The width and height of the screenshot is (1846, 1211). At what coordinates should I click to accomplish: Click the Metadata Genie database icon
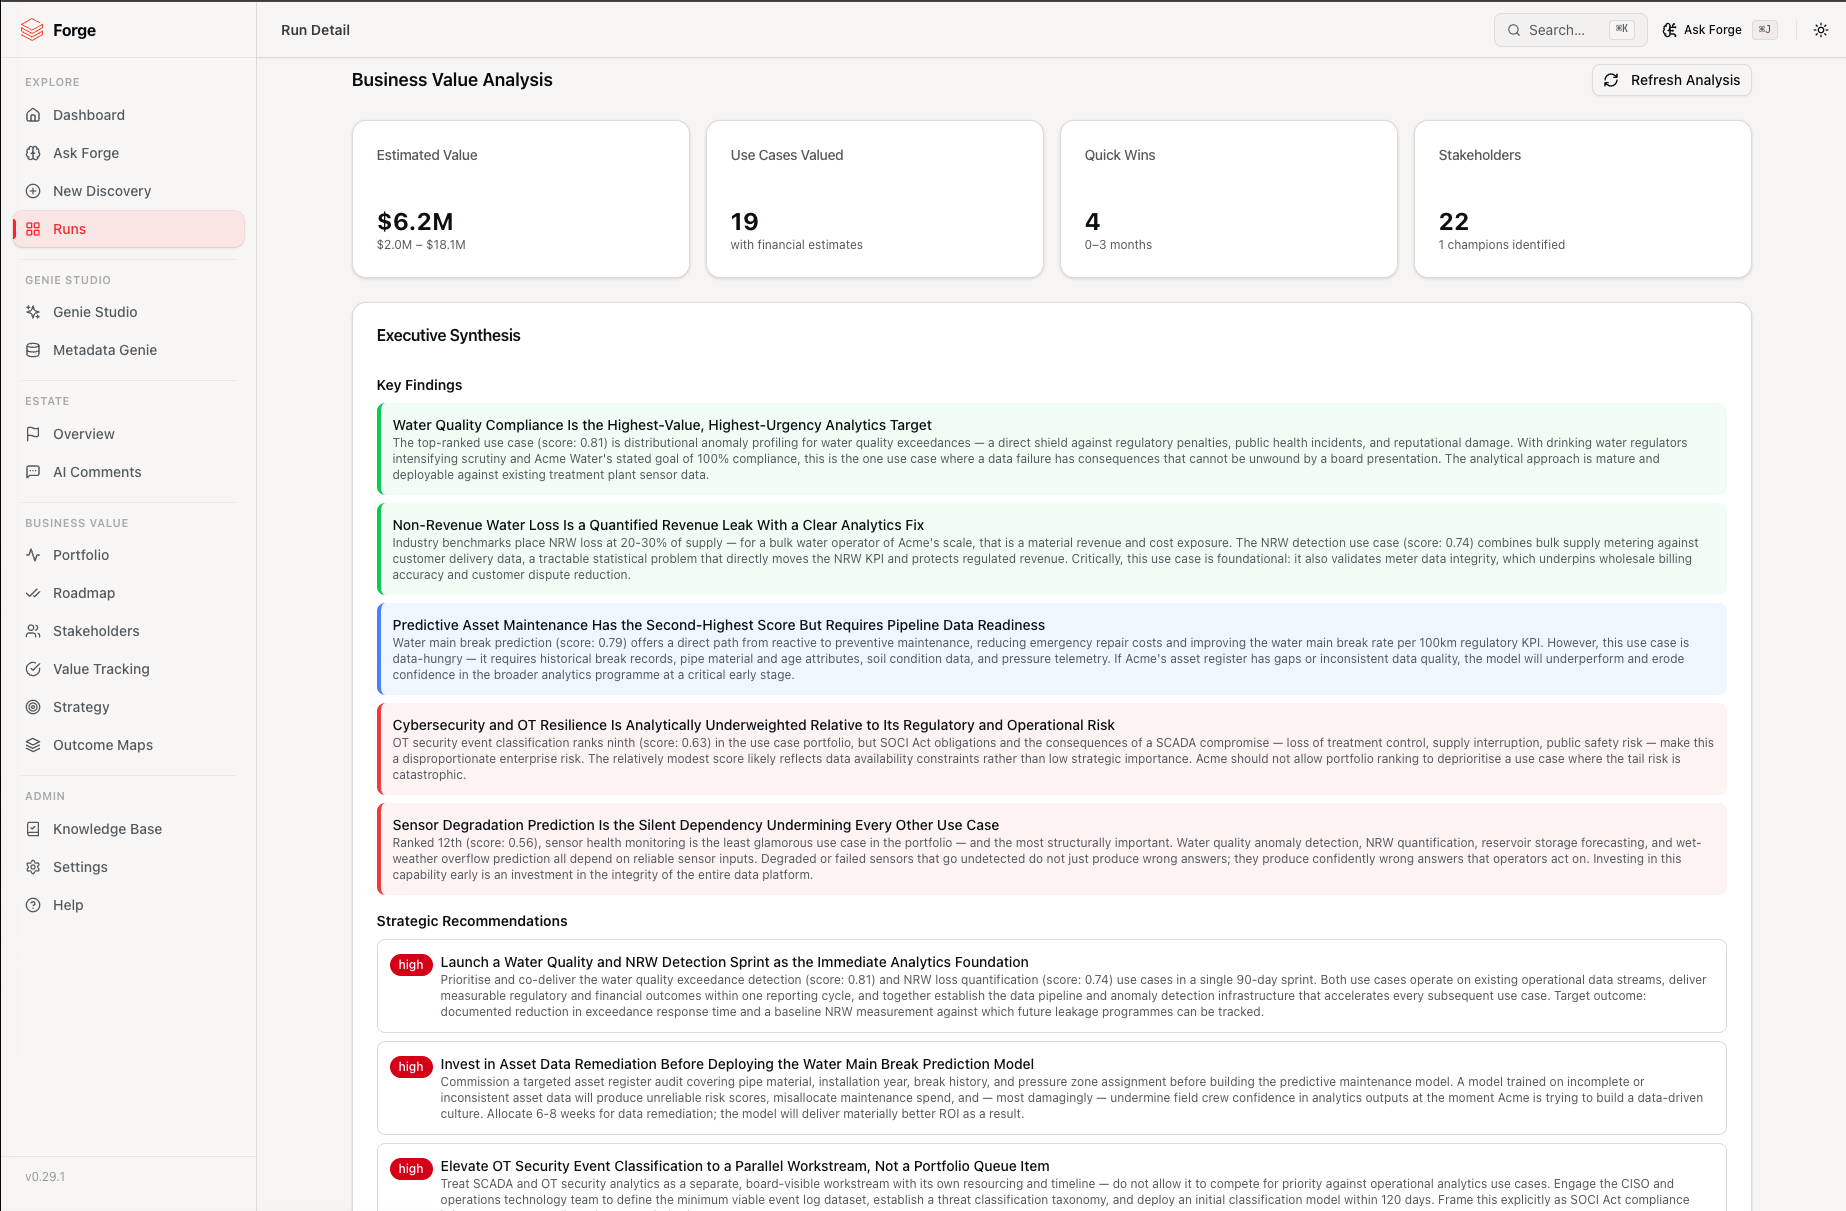pyautogui.click(x=33, y=350)
